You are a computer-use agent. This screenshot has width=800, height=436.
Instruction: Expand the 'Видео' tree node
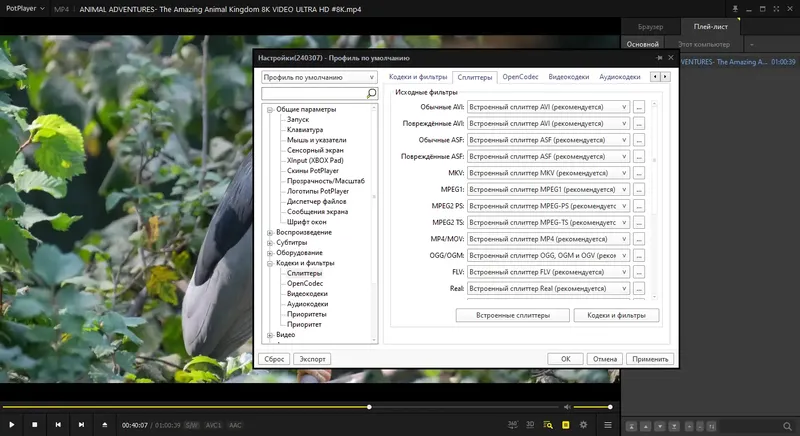click(270, 335)
